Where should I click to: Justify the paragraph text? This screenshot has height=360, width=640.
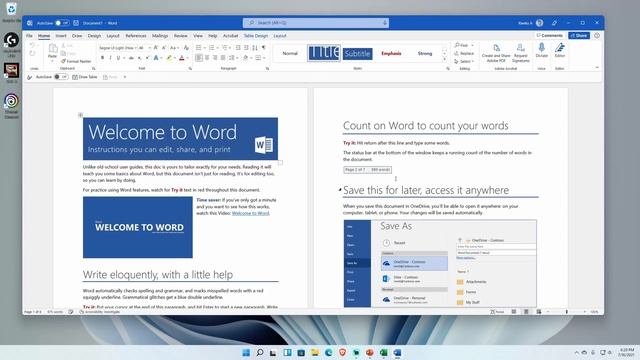tap(223, 58)
